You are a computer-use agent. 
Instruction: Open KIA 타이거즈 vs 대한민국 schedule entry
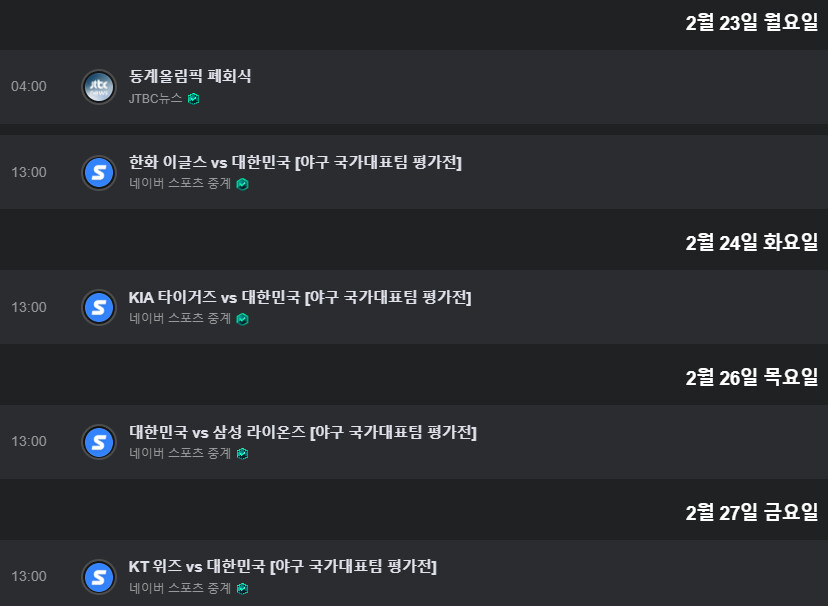click(300, 297)
